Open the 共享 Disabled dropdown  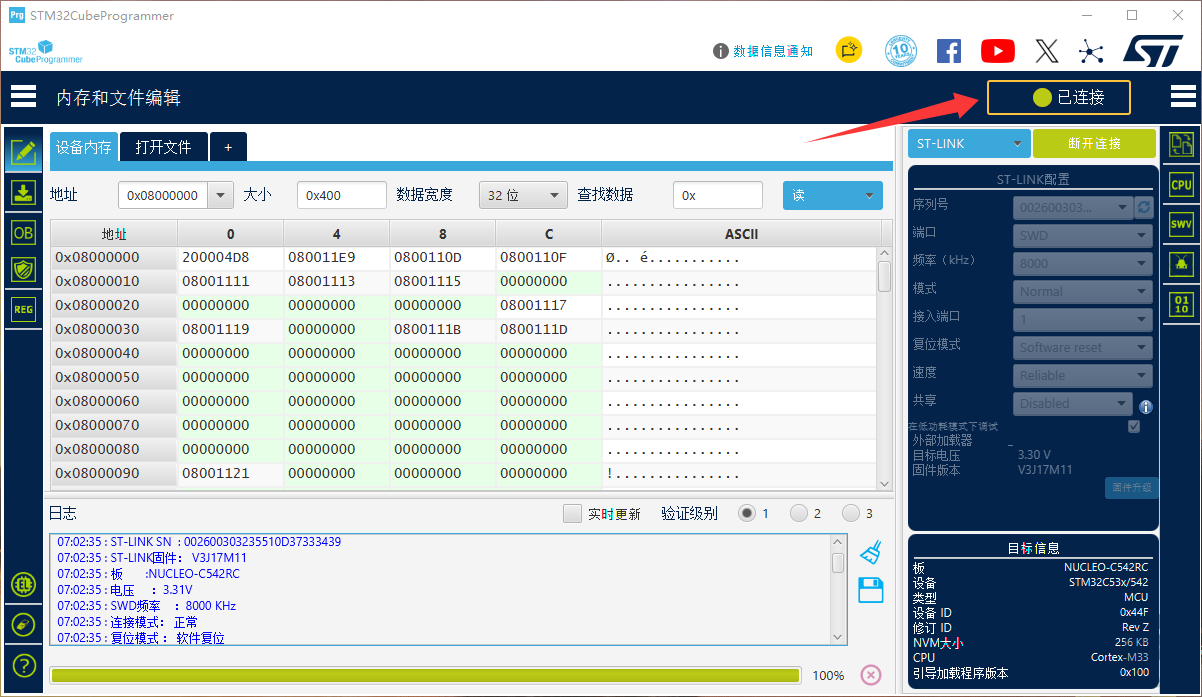coord(1073,404)
